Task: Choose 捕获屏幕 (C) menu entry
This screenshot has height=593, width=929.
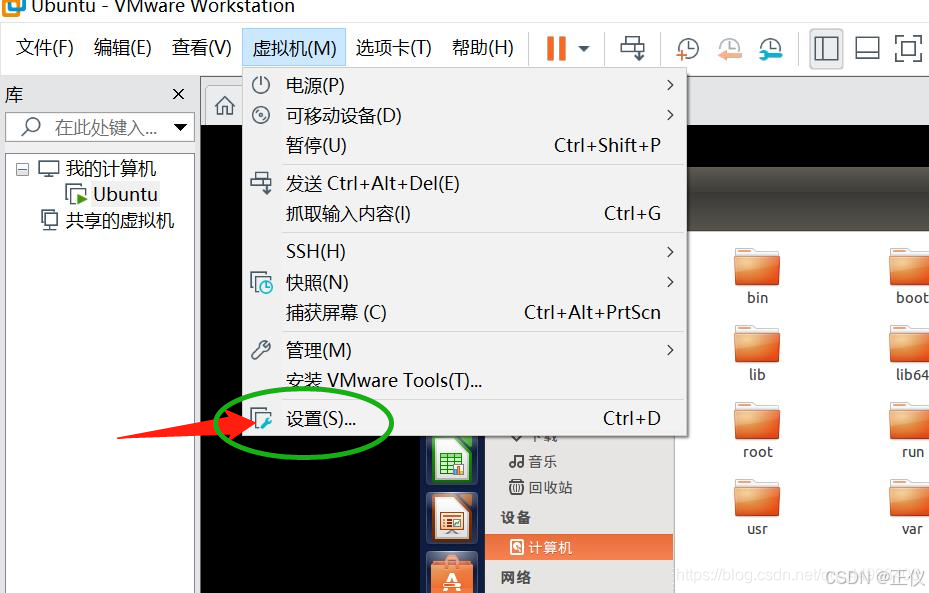Action: [x=465, y=312]
